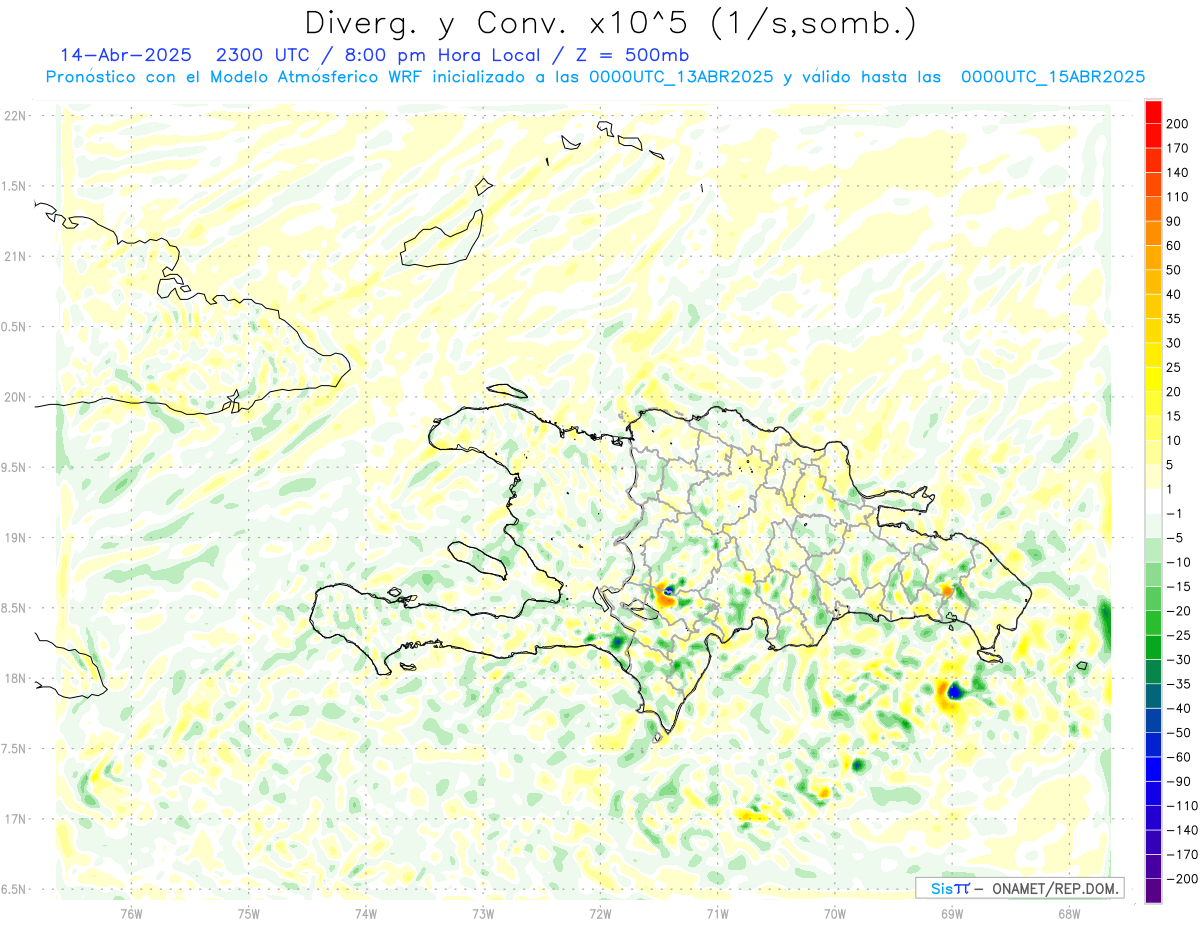Click the '0000UTC_13ABR2025' initialization time
Viewport: 1200px width, 927px height.
point(681,77)
